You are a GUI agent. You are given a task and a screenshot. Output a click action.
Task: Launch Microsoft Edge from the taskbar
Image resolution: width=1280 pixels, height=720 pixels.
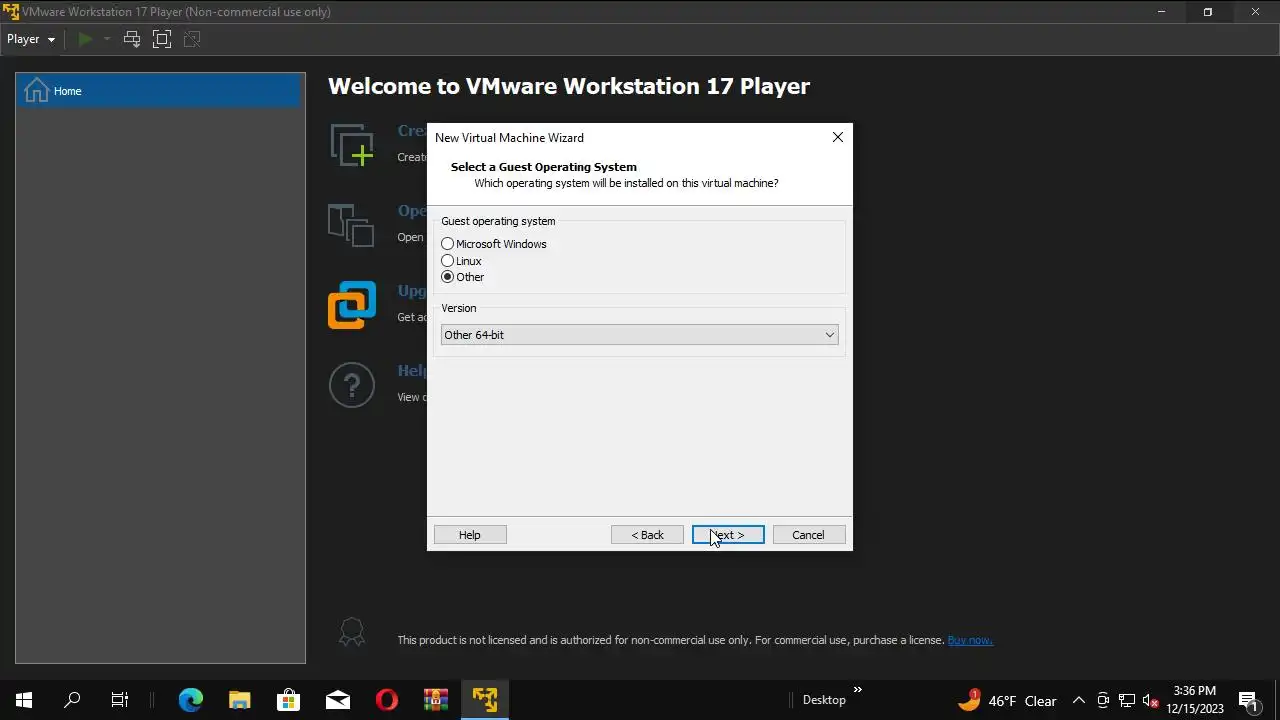[x=190, y=700]
